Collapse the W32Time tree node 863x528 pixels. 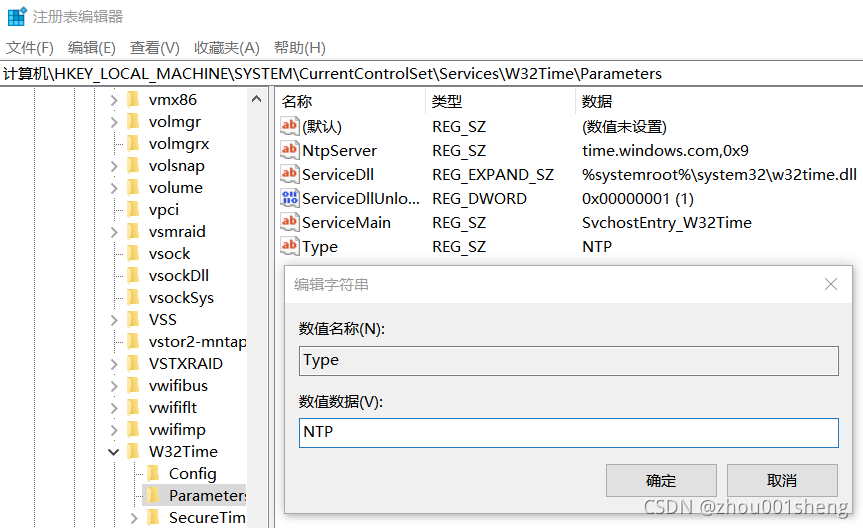113,452
